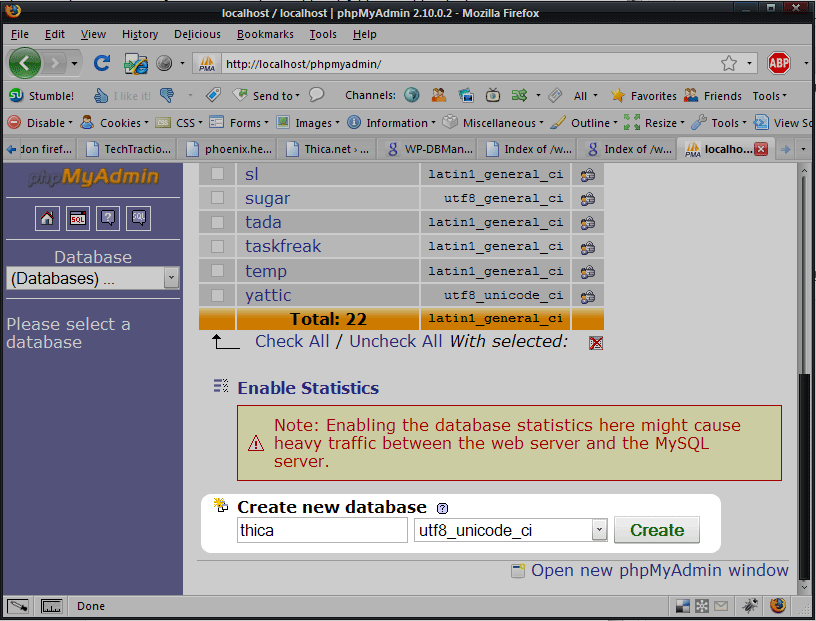Viewport: 816px width, 621px height.
Task: Switch to the WP-DBMan... tab
Action: 429,149
